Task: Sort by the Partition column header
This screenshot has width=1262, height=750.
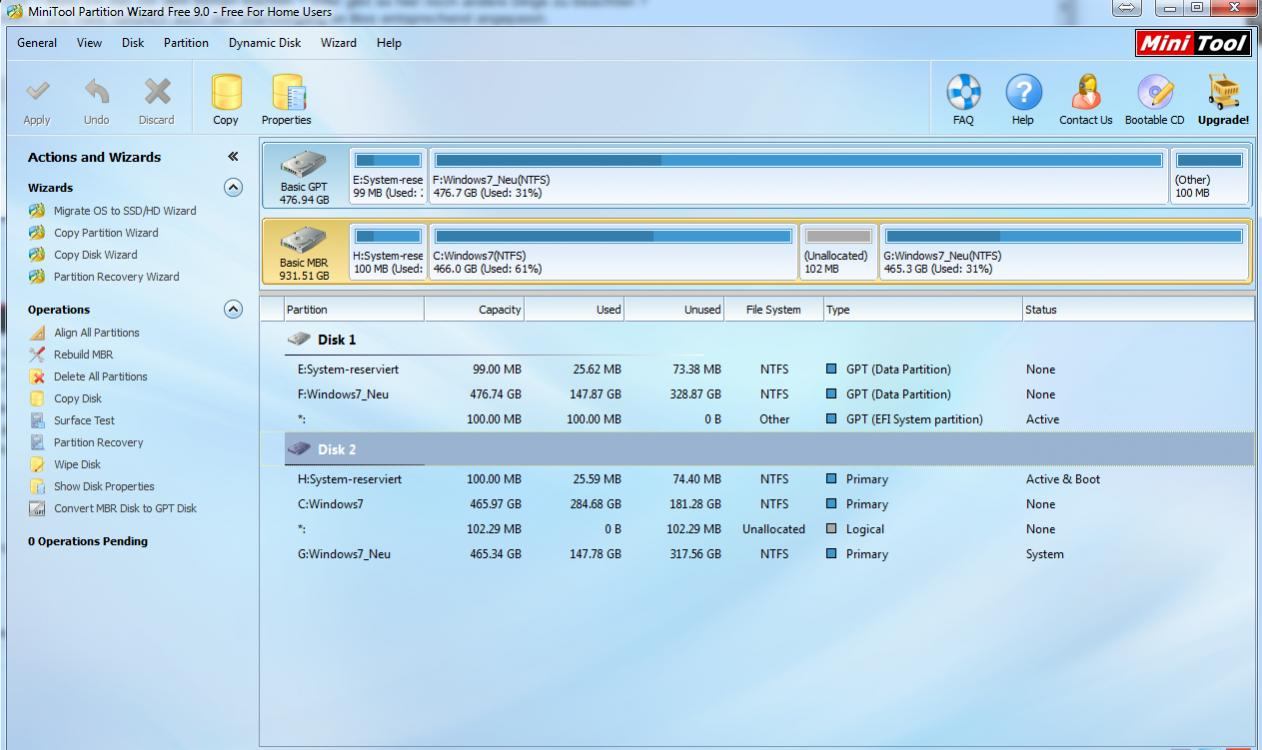Action: tap(354, 310)
